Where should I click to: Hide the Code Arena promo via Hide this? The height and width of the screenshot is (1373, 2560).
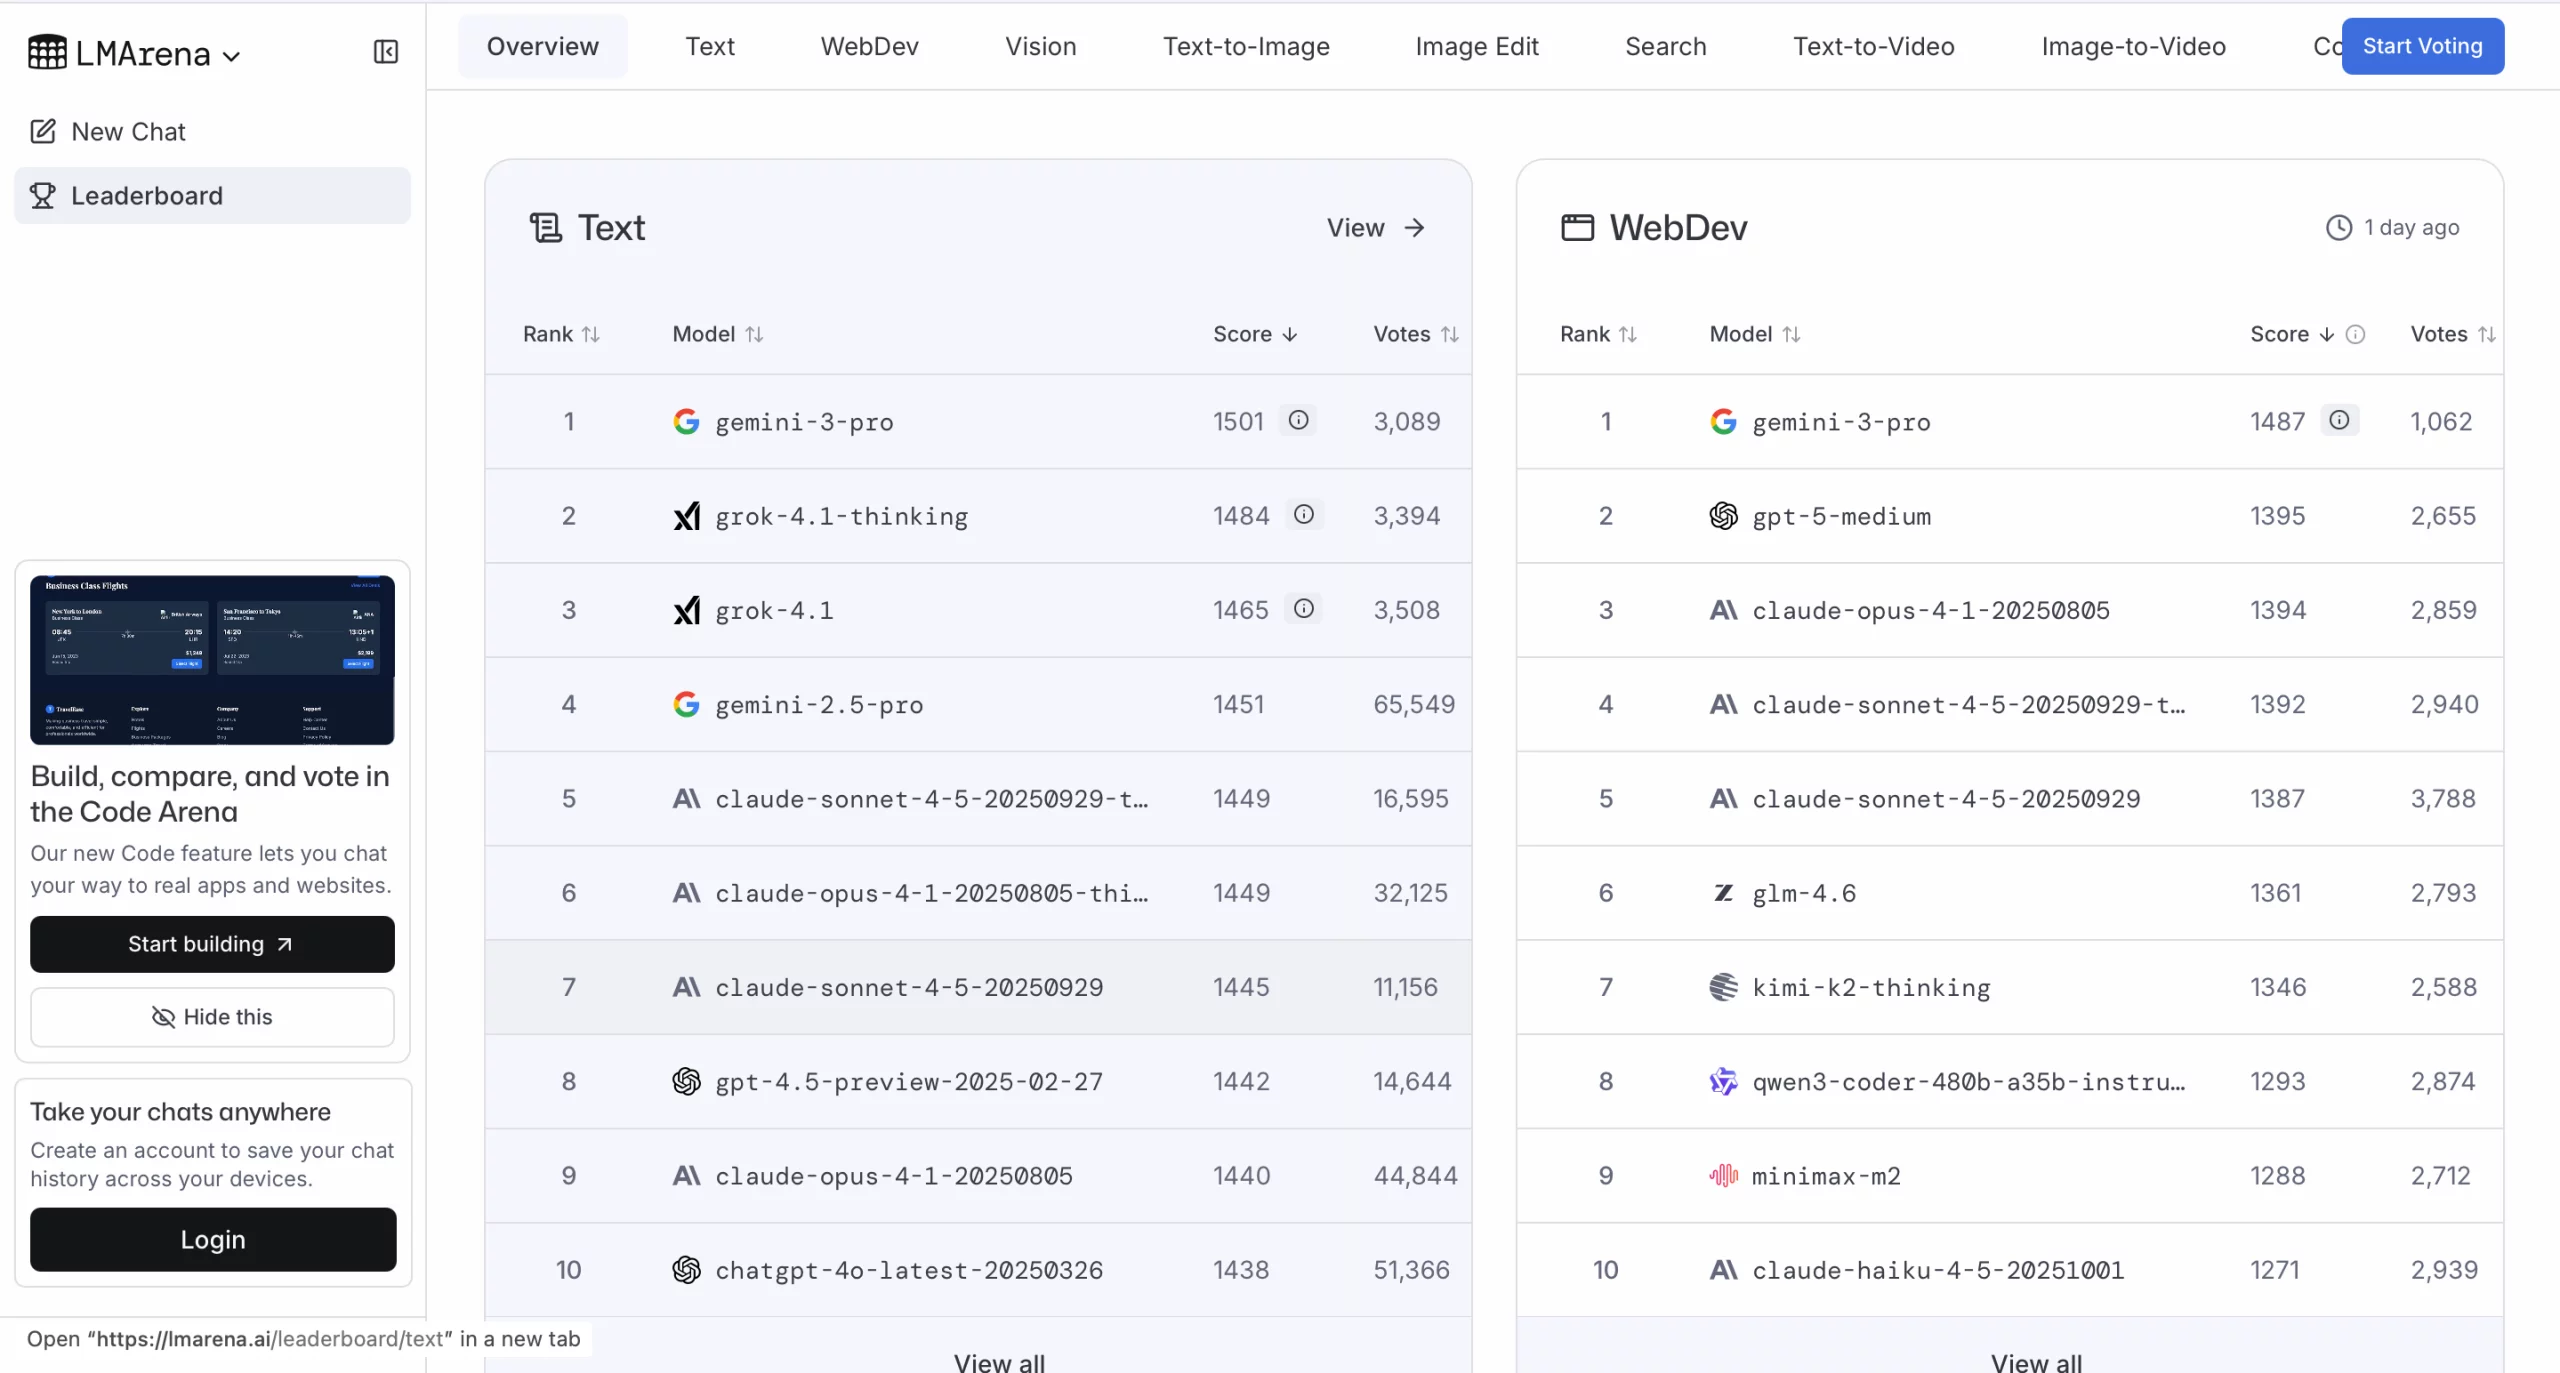(211, 1017)
